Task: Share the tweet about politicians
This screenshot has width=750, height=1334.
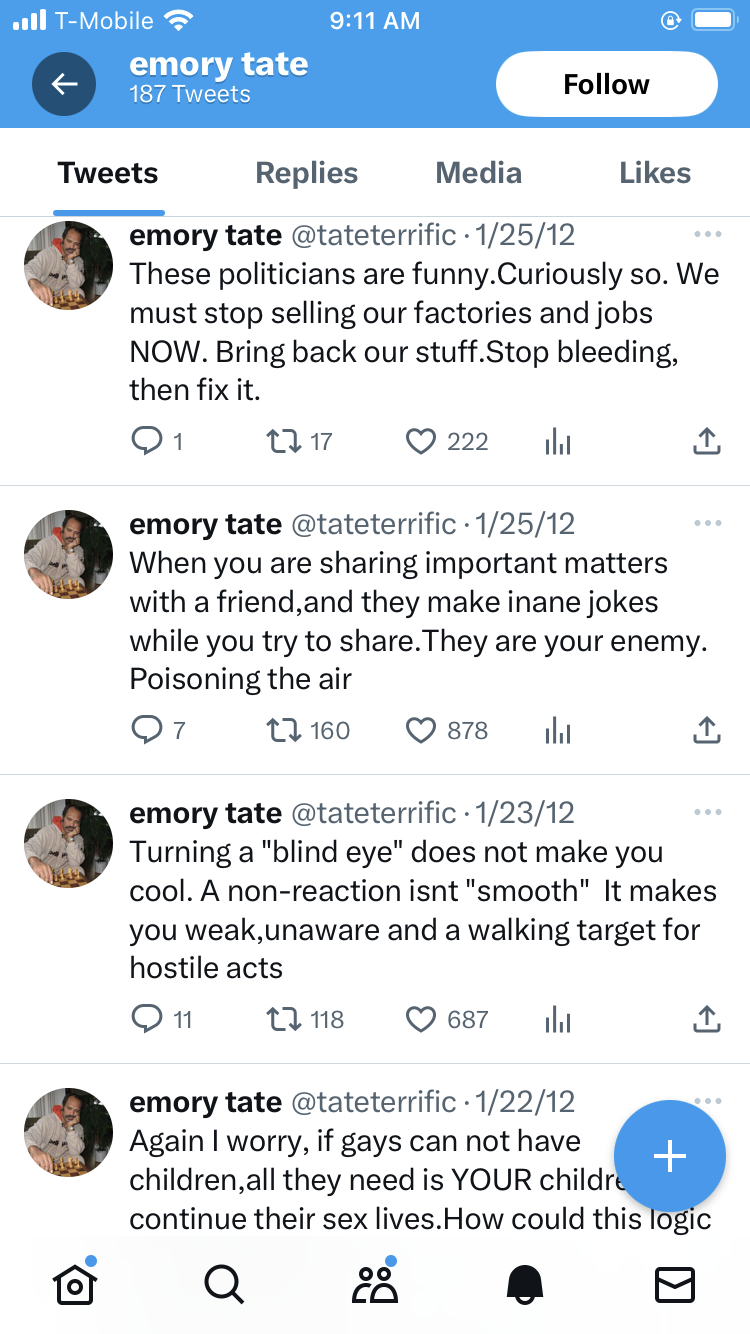Action: 707,441
